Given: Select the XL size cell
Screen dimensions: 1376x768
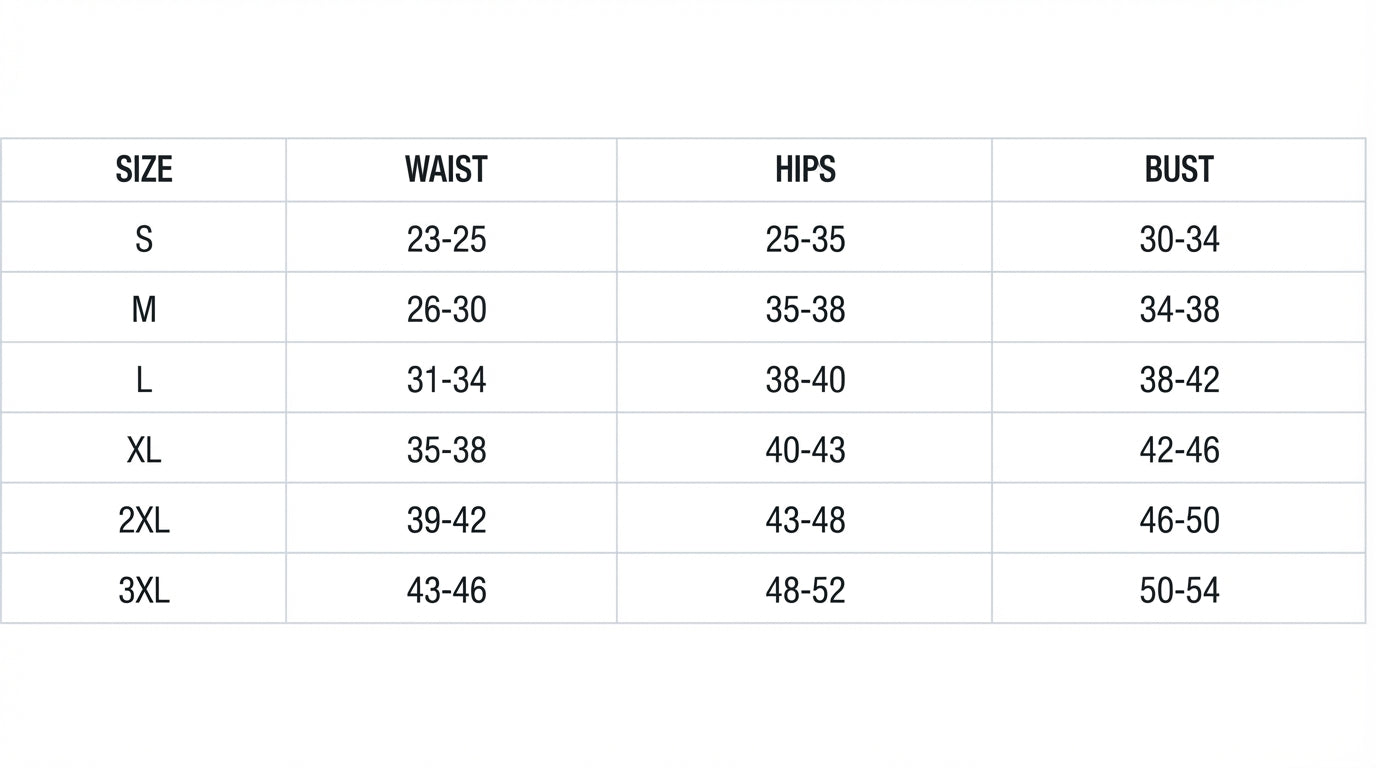Looking at the screenshot, I should (x=144, y=449).
